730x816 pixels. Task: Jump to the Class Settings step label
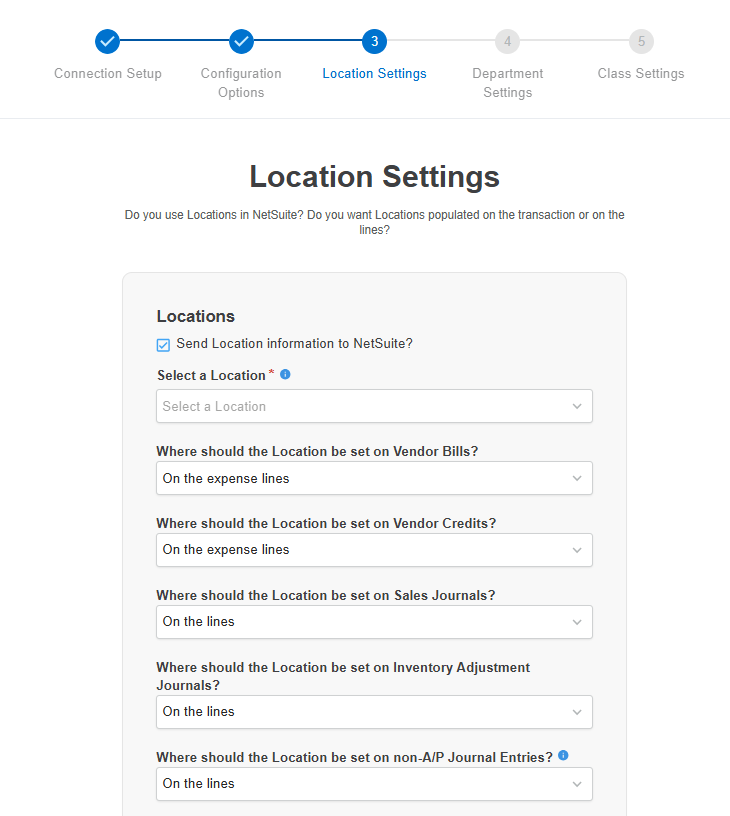(641, 74)
